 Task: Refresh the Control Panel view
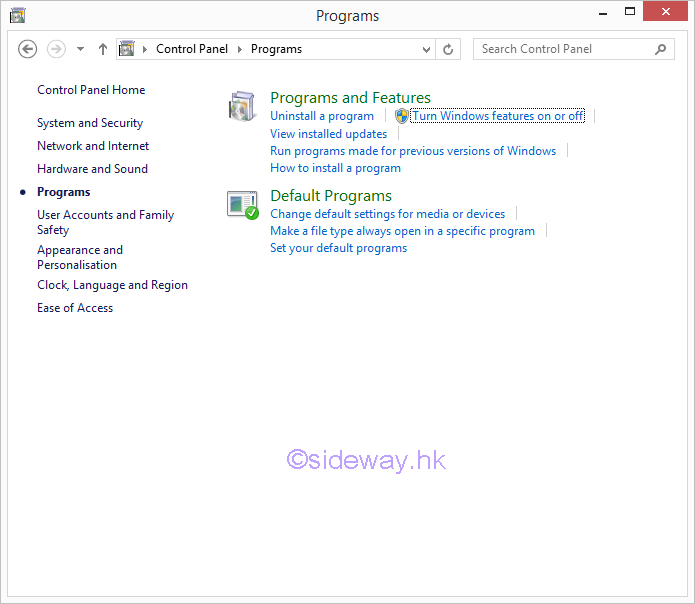click(449, 49)
